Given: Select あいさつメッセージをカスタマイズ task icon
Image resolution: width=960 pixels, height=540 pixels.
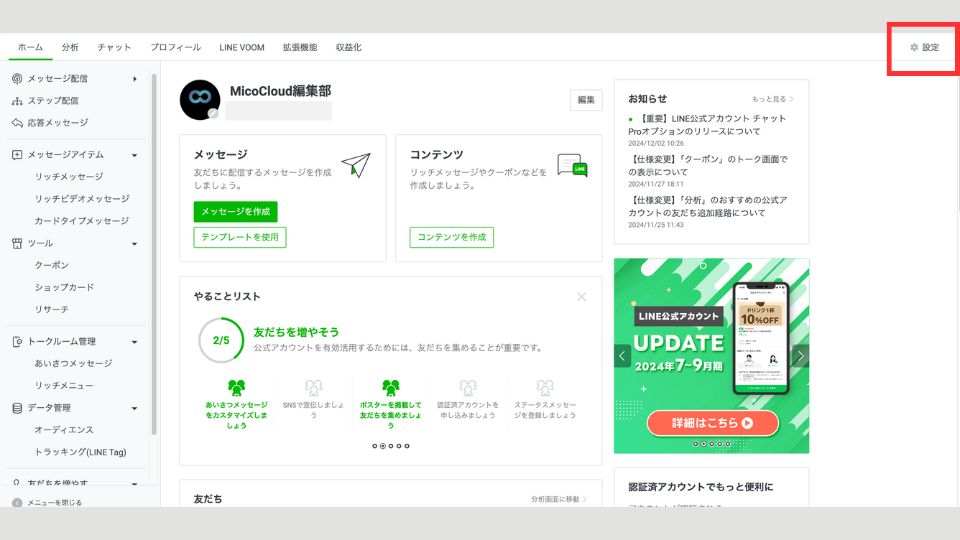Looking at the screenshot, I should point(236,387).
